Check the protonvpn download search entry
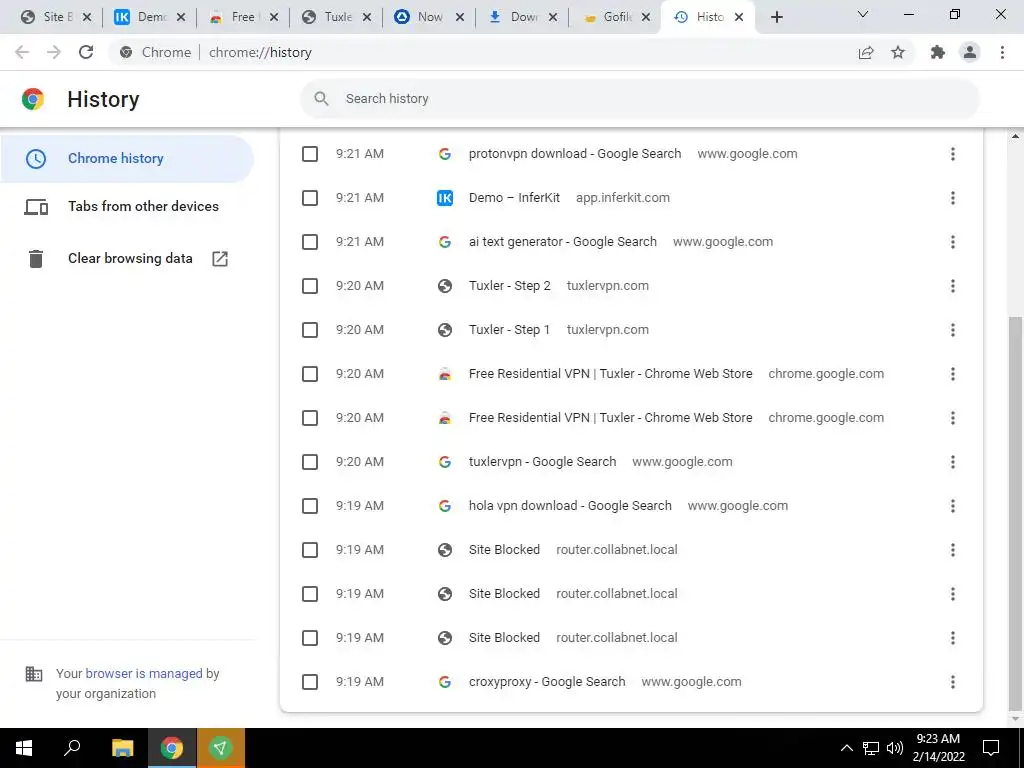This screenshot has height=768, width=1024. (310, 154)
